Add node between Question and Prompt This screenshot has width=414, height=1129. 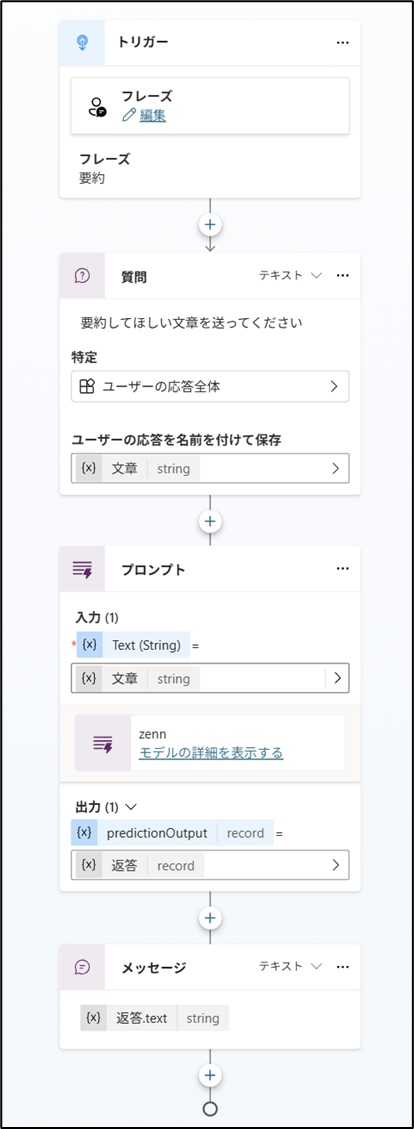210,520
